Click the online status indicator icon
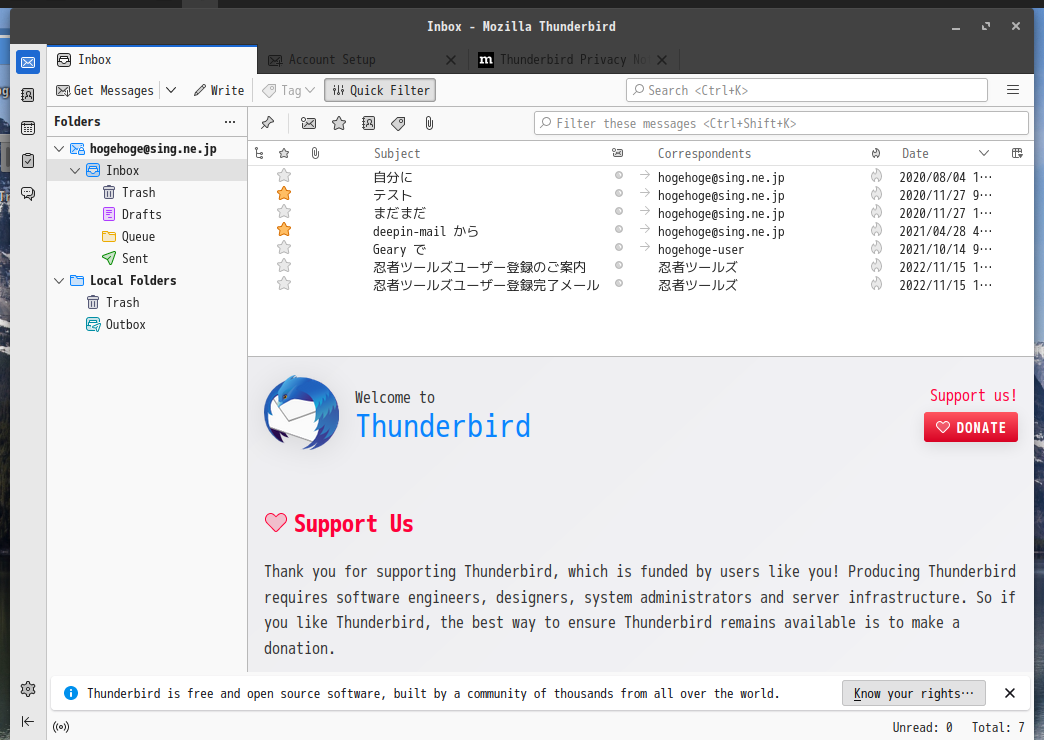This screenshot has width=1044, height=740. [61, 727]
